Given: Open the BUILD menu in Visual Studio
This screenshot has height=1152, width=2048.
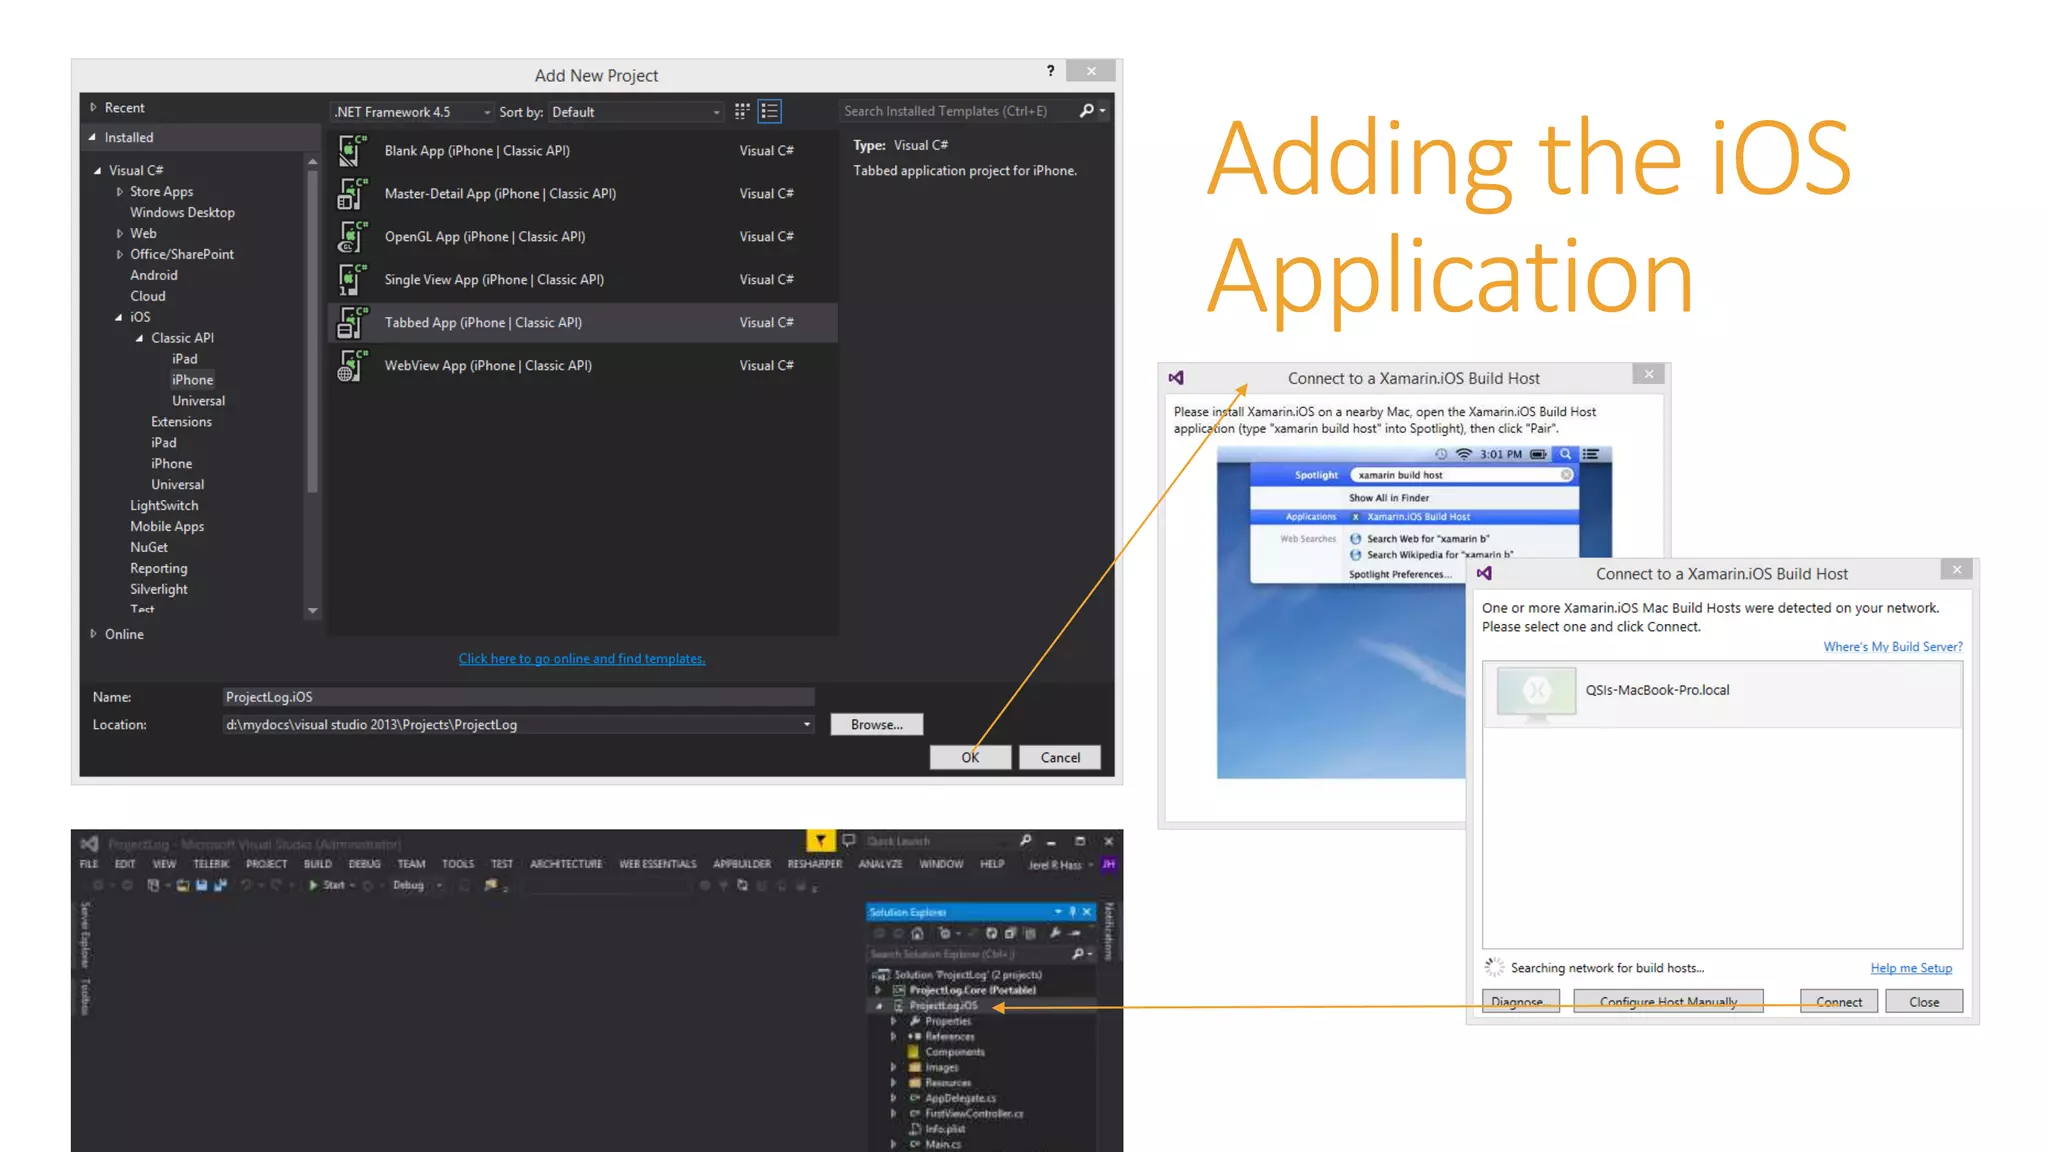Looking at the screenshot, I should (x=318, y=864).
